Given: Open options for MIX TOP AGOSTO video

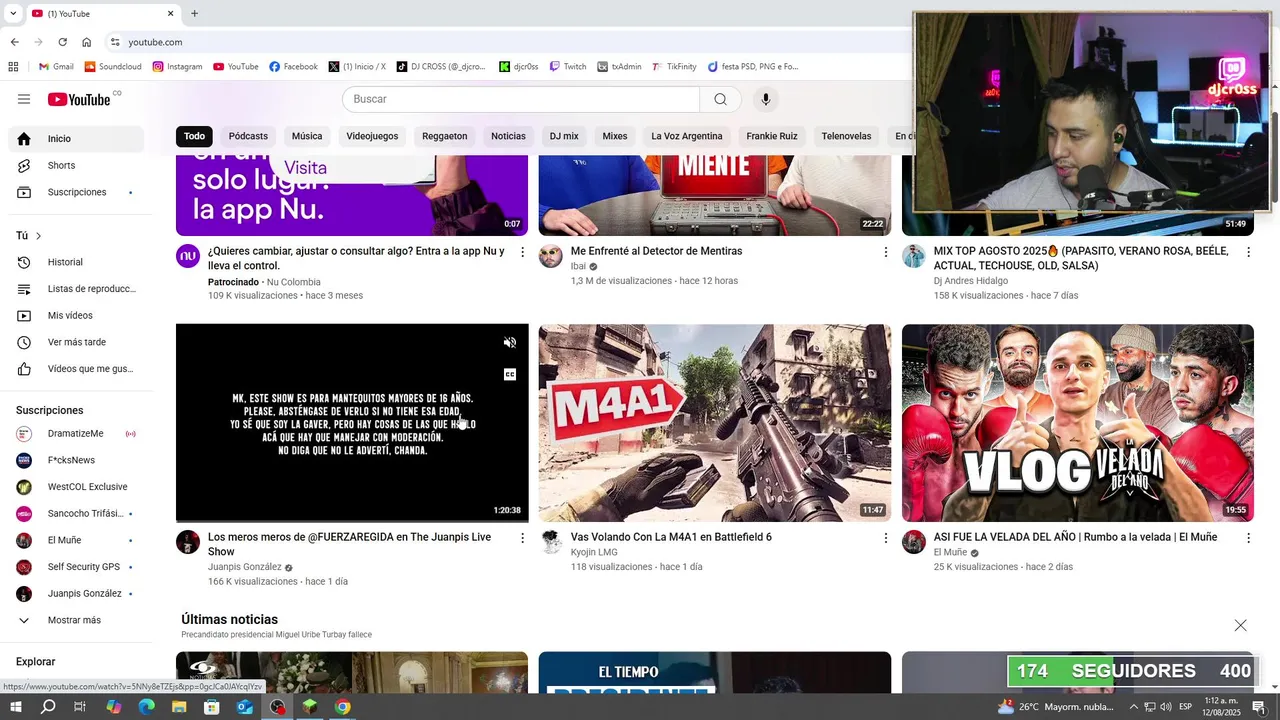Looking at the screenshot, I should [x=1248, y=252].
